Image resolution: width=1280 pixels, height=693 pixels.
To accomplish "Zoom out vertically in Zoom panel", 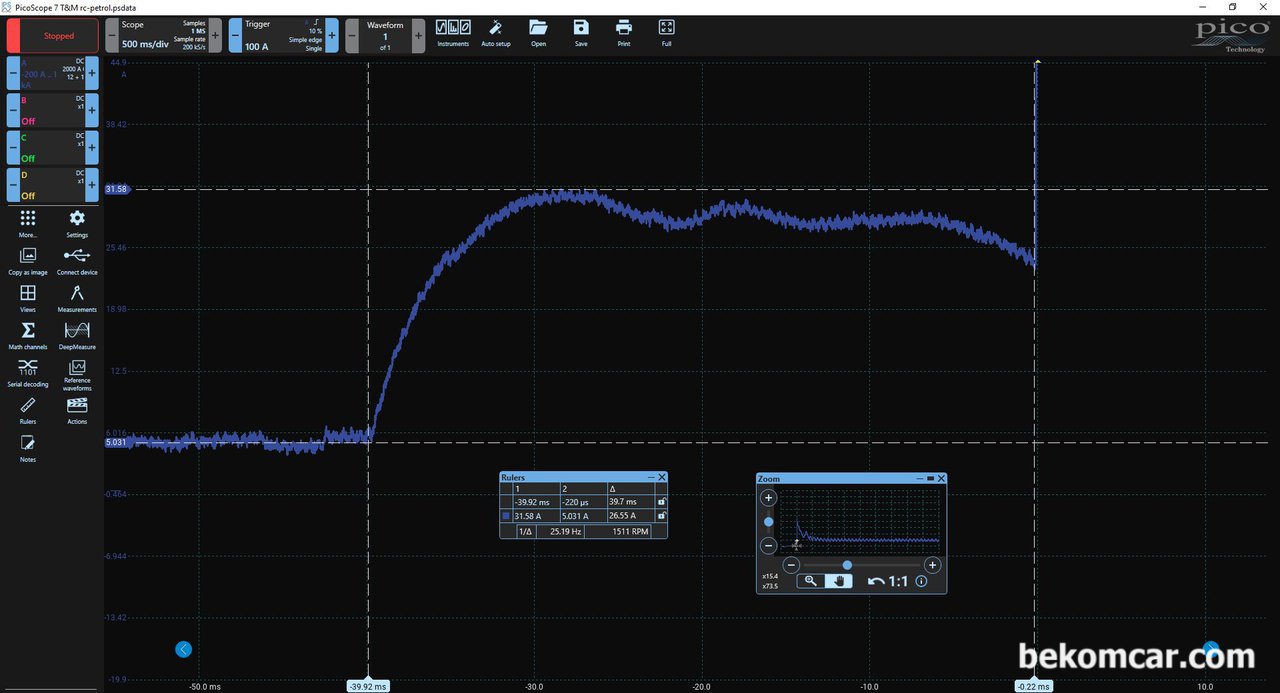I will 769,546.
